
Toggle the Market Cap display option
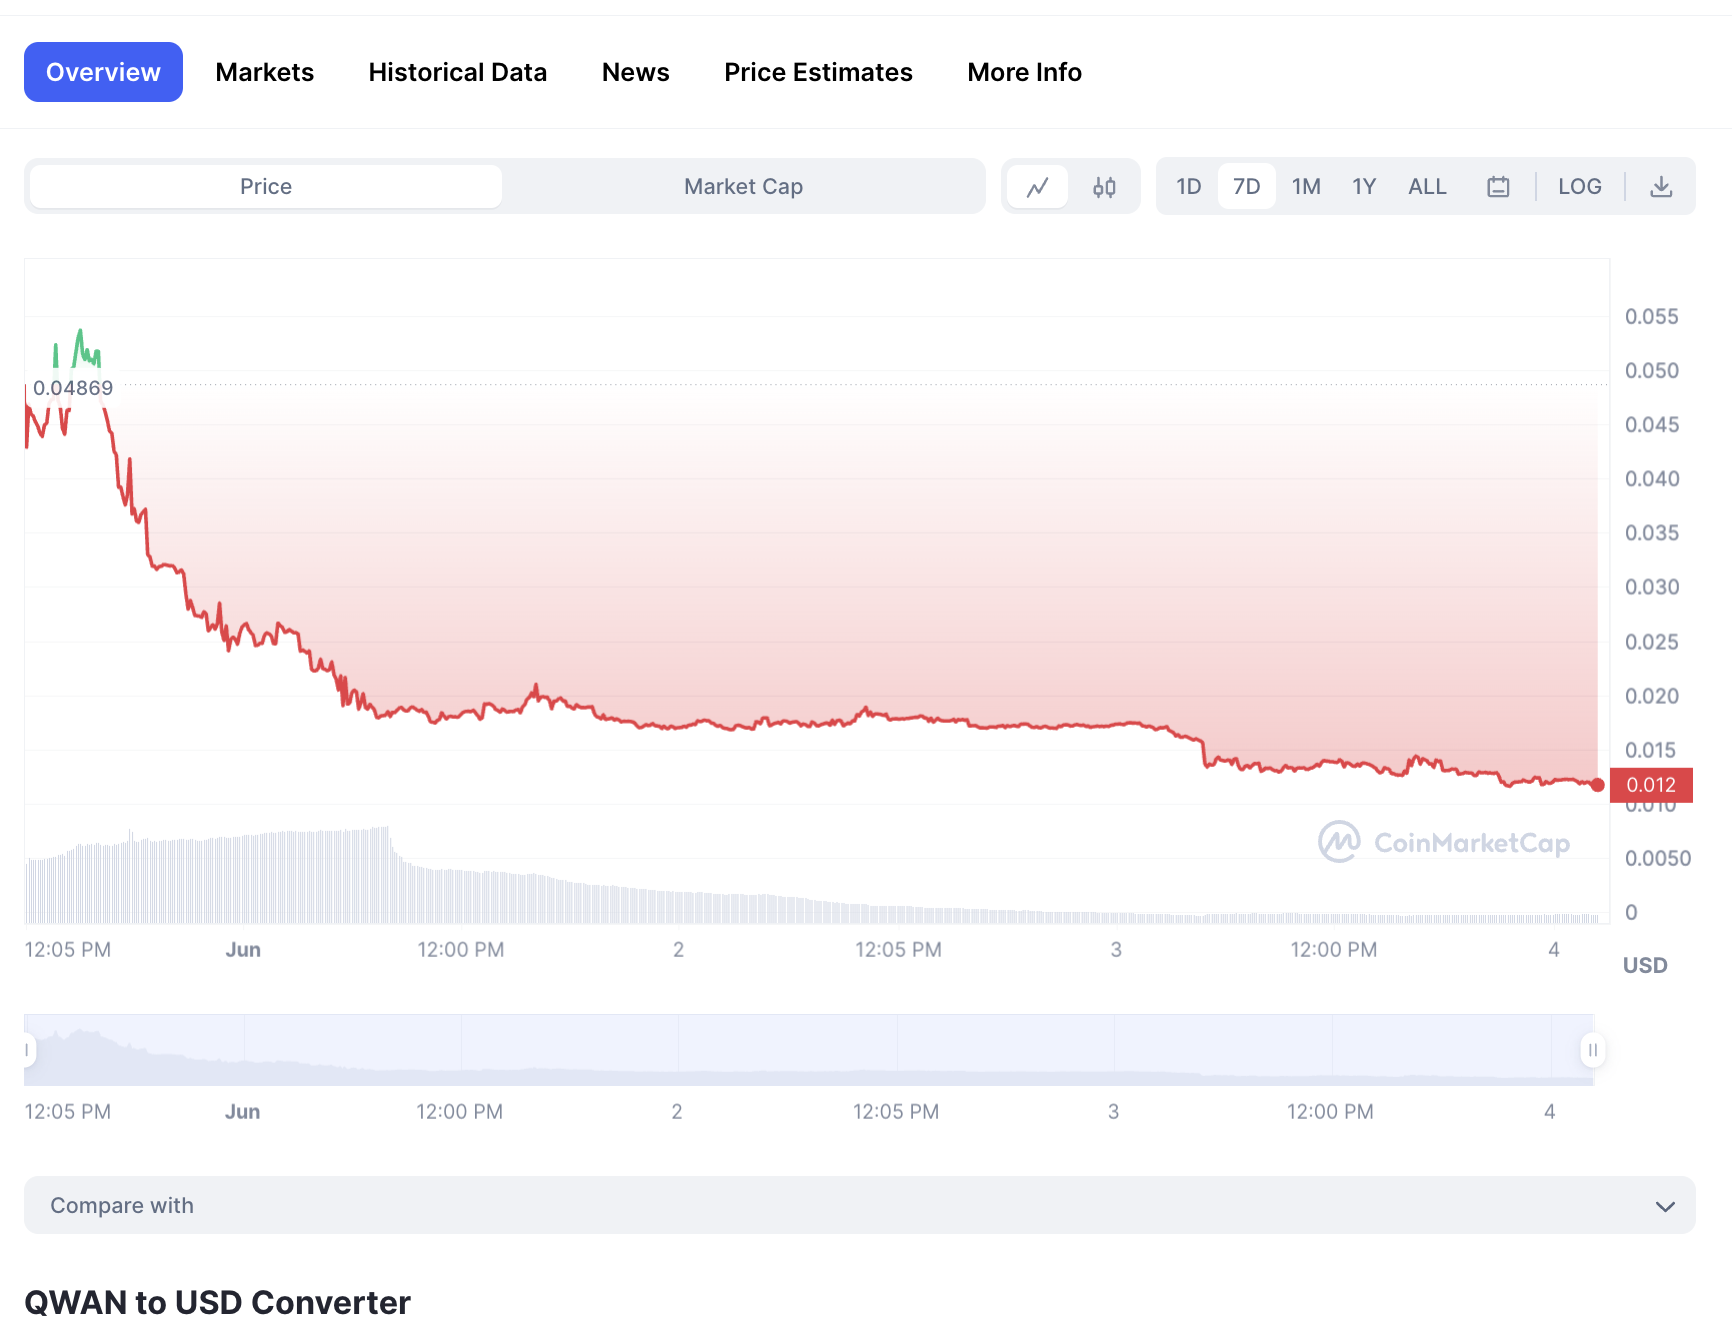(743, 186)
